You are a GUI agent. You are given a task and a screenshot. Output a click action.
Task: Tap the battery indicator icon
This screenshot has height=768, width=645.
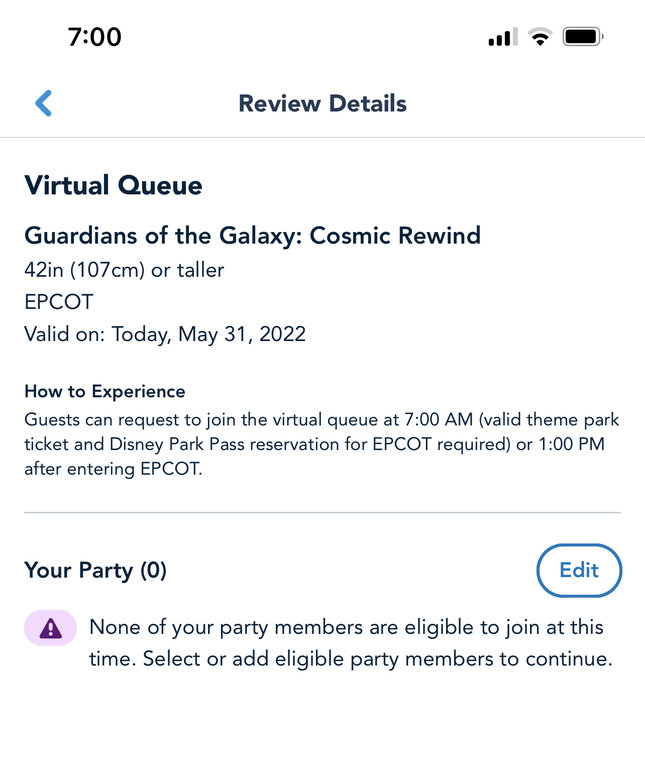pyautogui.click(x=583, y=38)
